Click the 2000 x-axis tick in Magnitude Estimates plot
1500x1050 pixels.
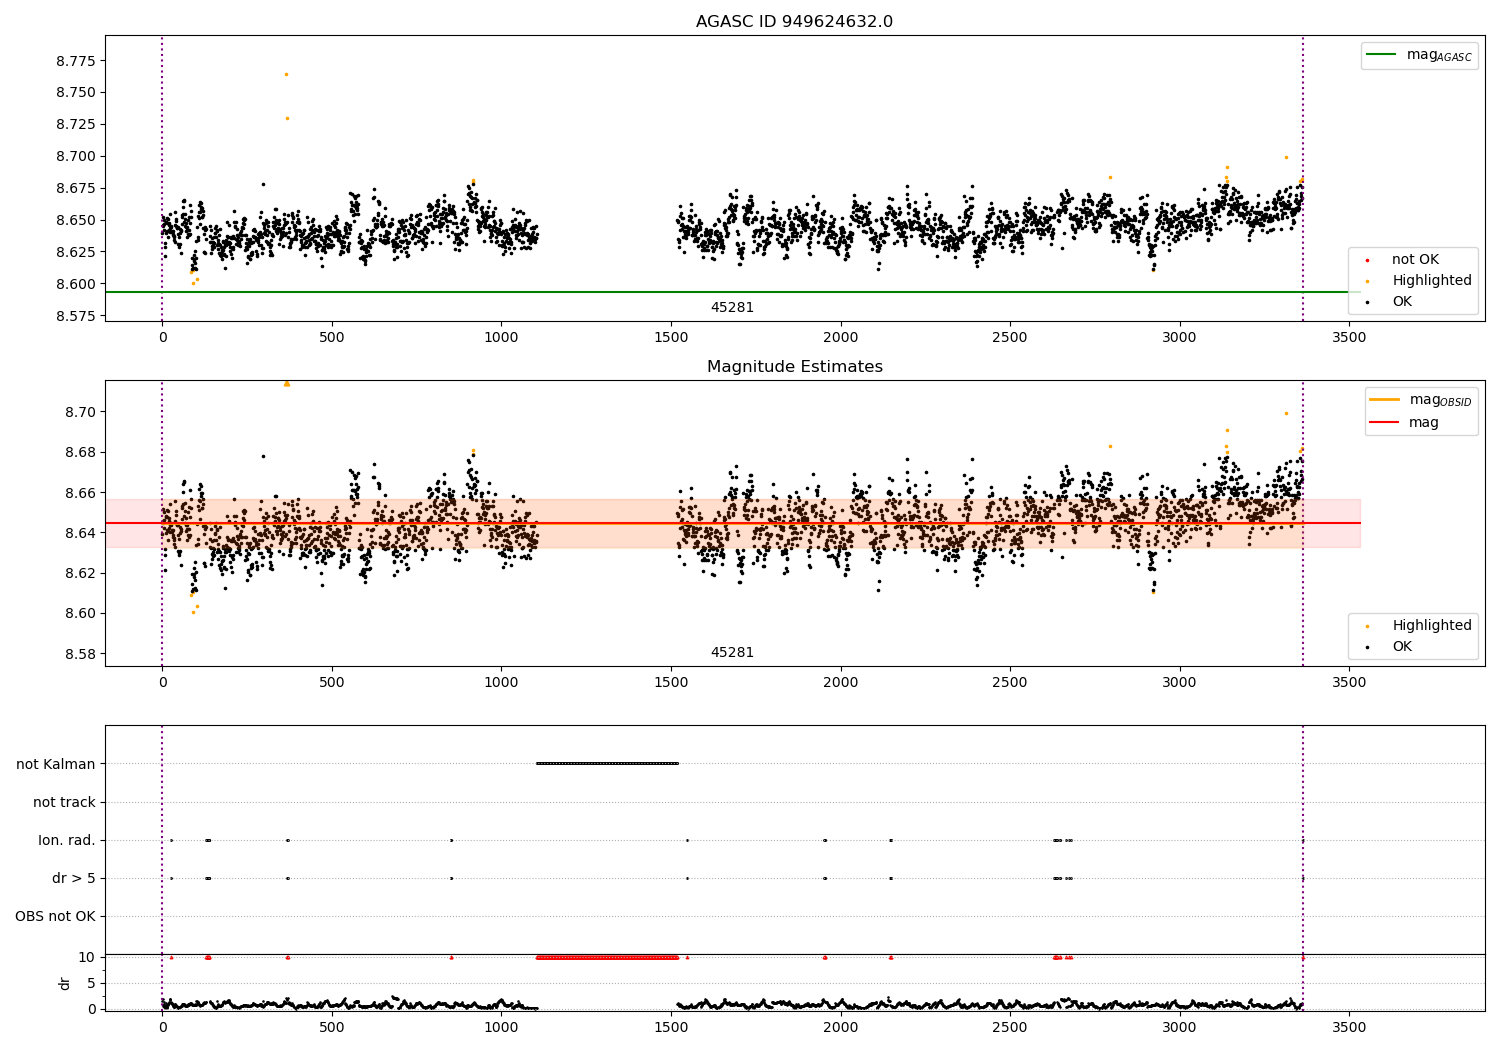(x=840, y=683)
